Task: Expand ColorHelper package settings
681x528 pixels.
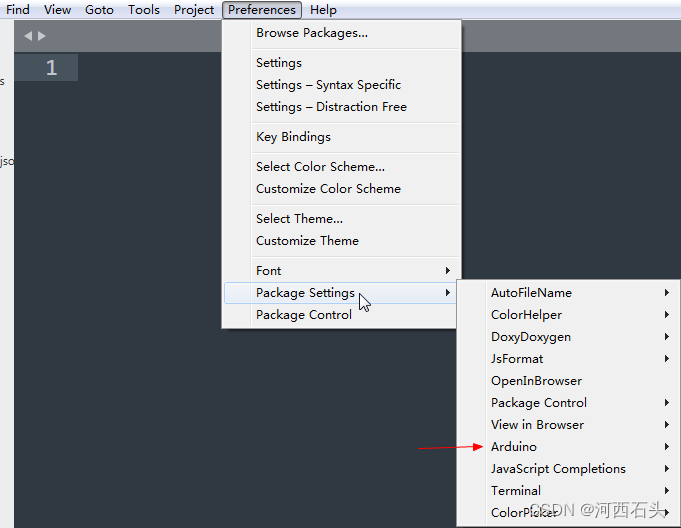Action: tap(569, 315)
